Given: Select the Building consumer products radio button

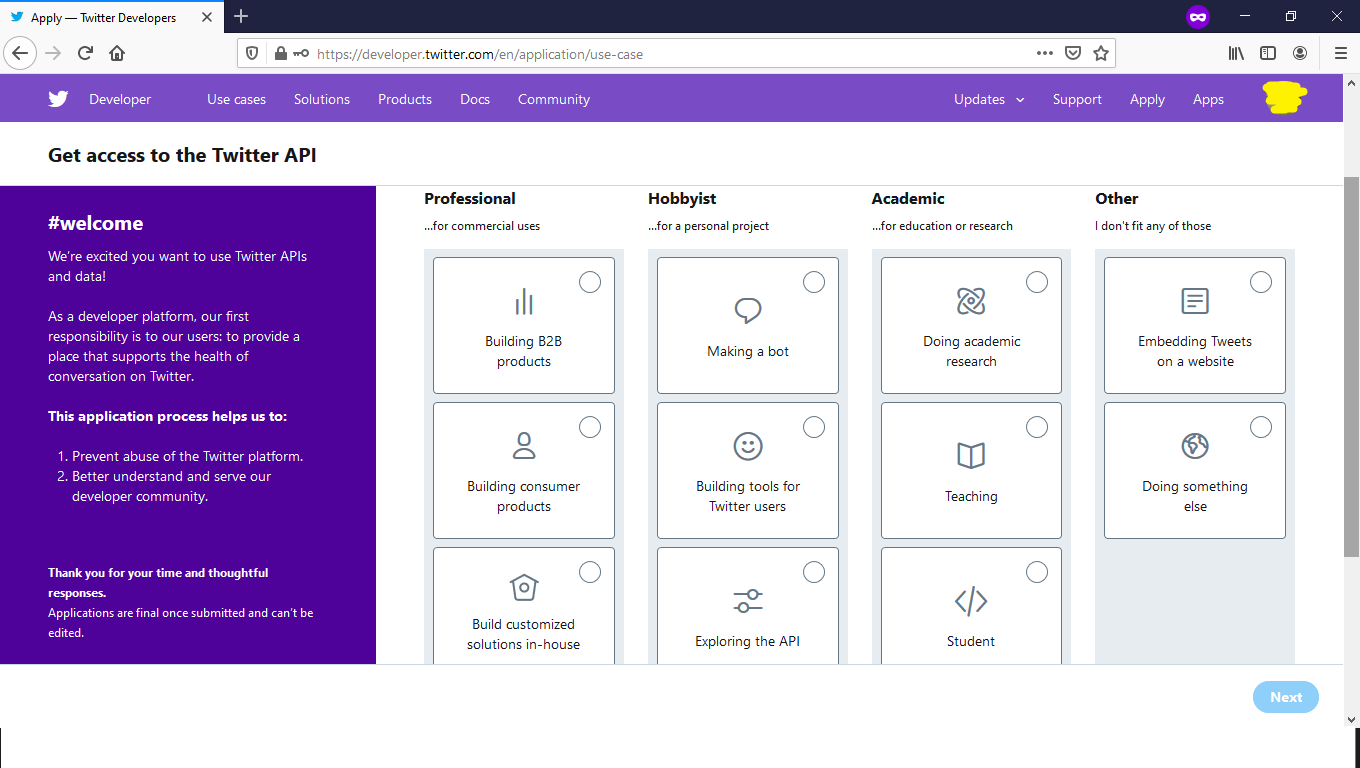Looking at the screenshot, I should coord(590,427).
